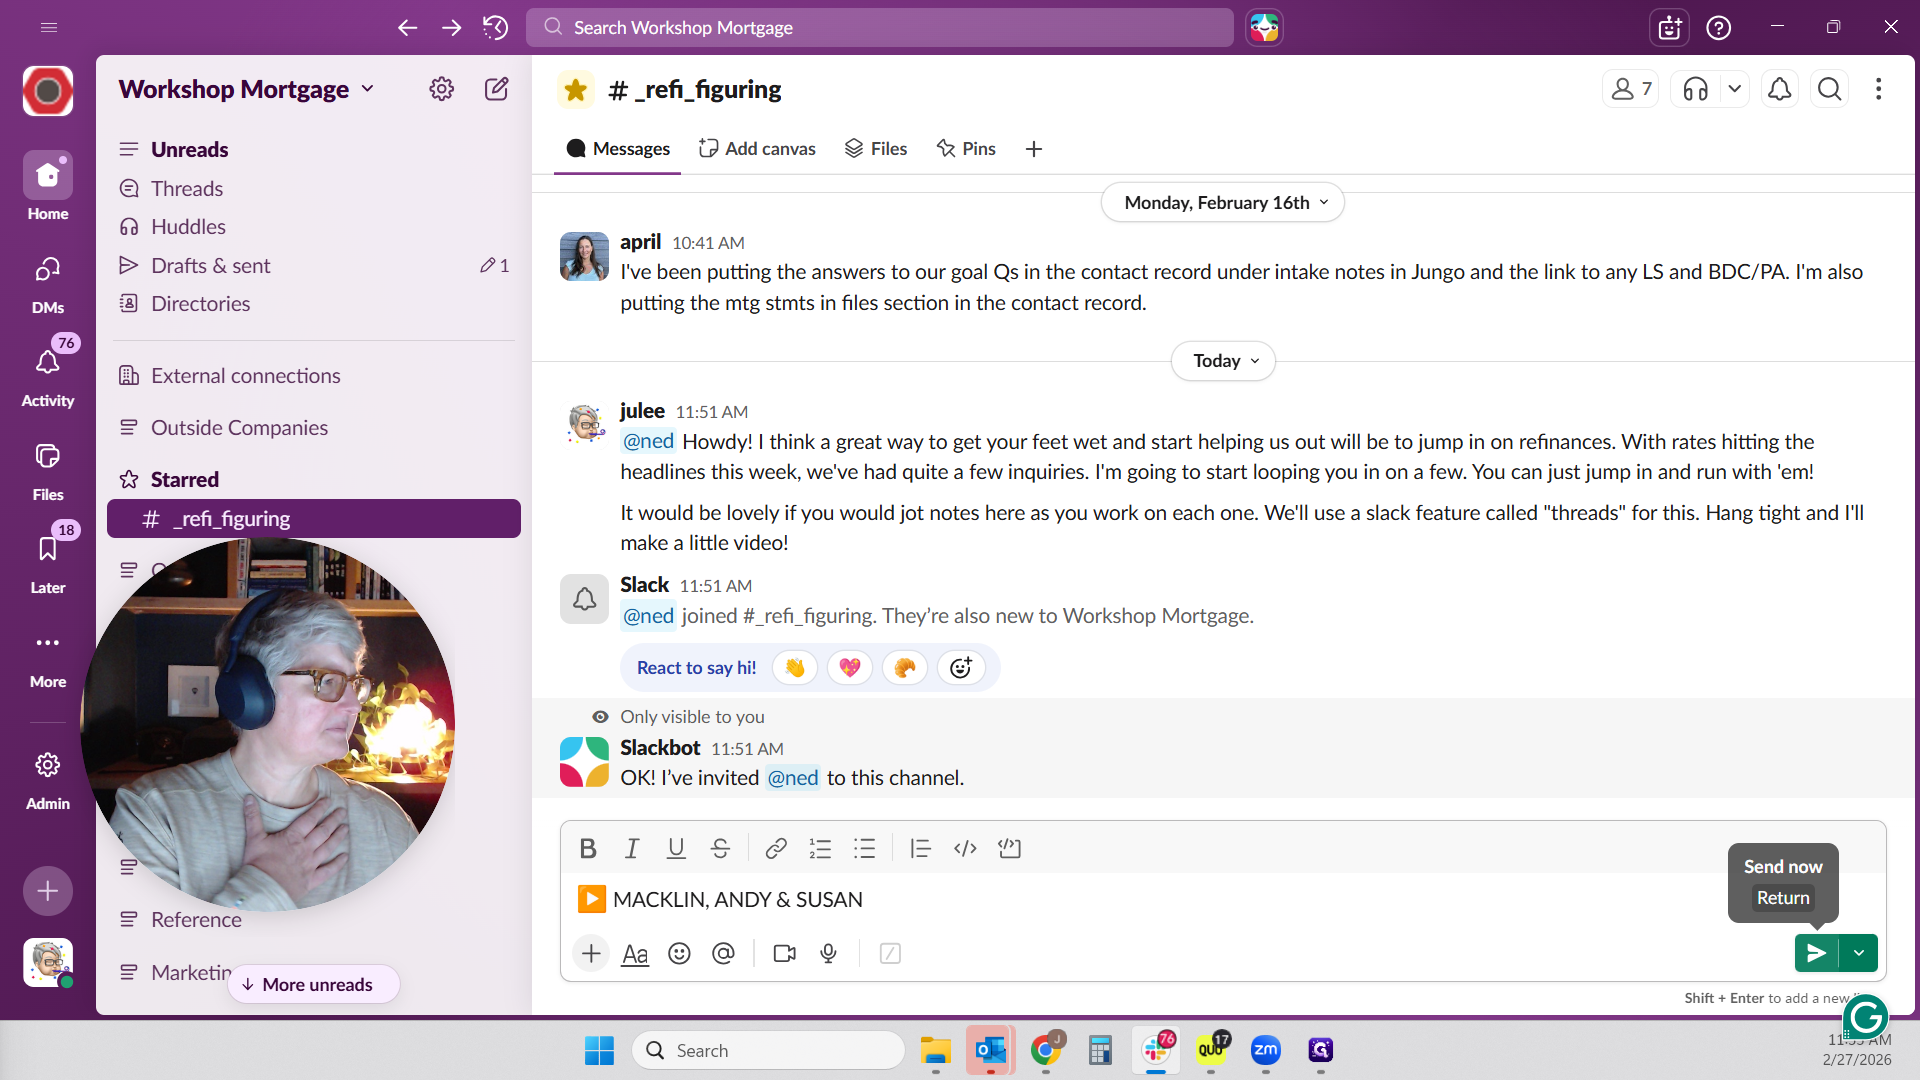Click the Bold formatting icon
Screen dimensions: 1920x1080
[588, 849]
